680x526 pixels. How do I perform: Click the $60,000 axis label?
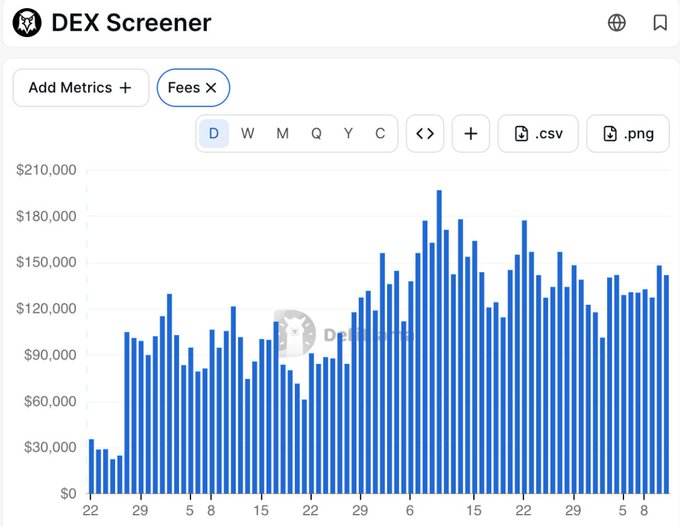click(x=50, y=401)
